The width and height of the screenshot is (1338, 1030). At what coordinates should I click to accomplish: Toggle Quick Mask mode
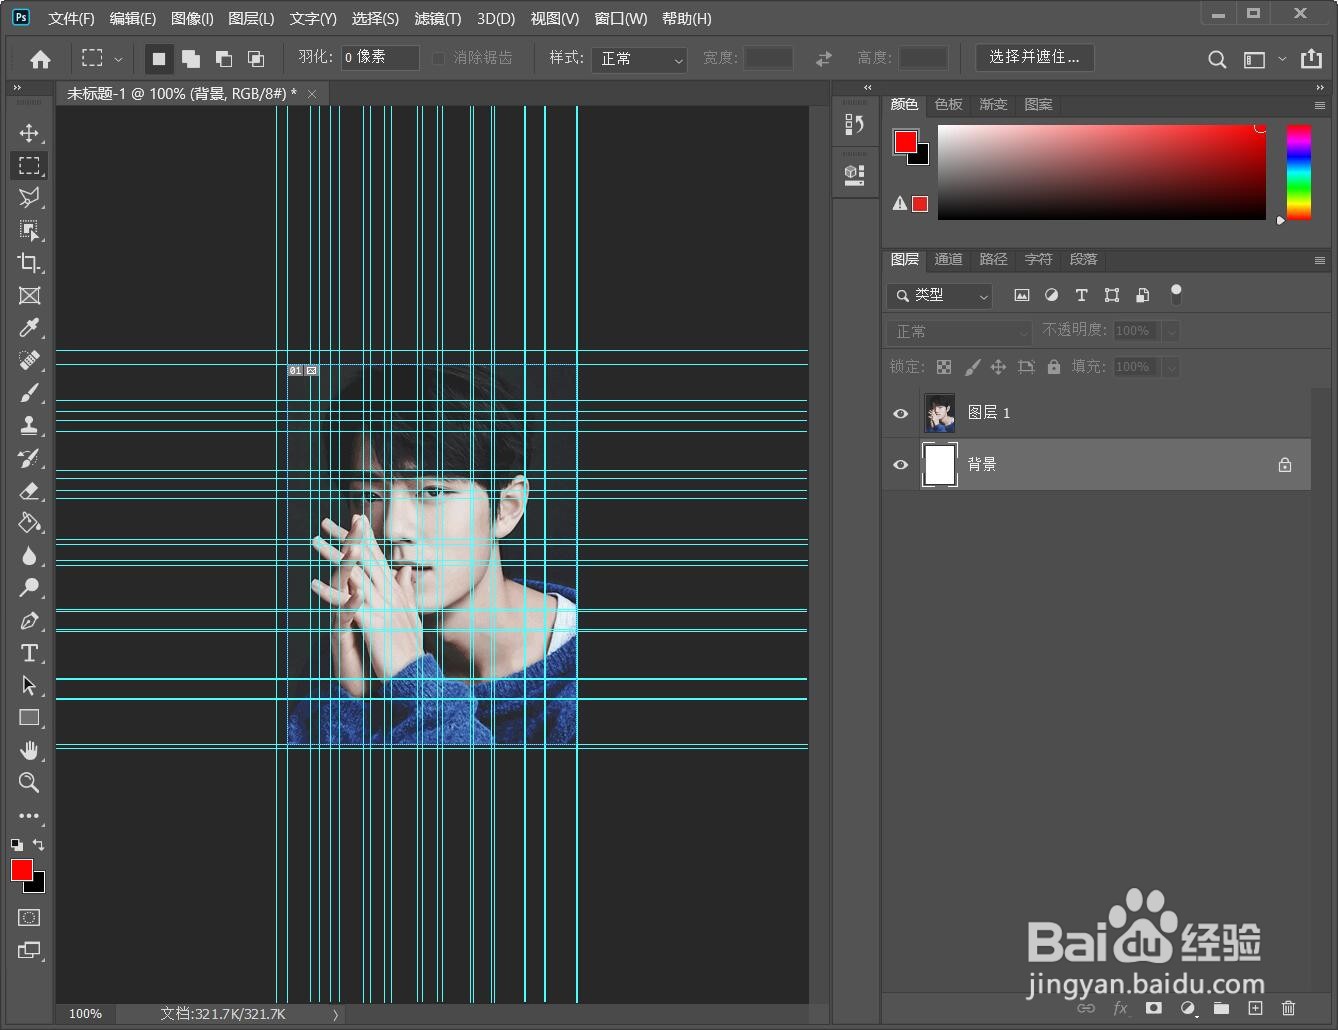coord(29,917)
